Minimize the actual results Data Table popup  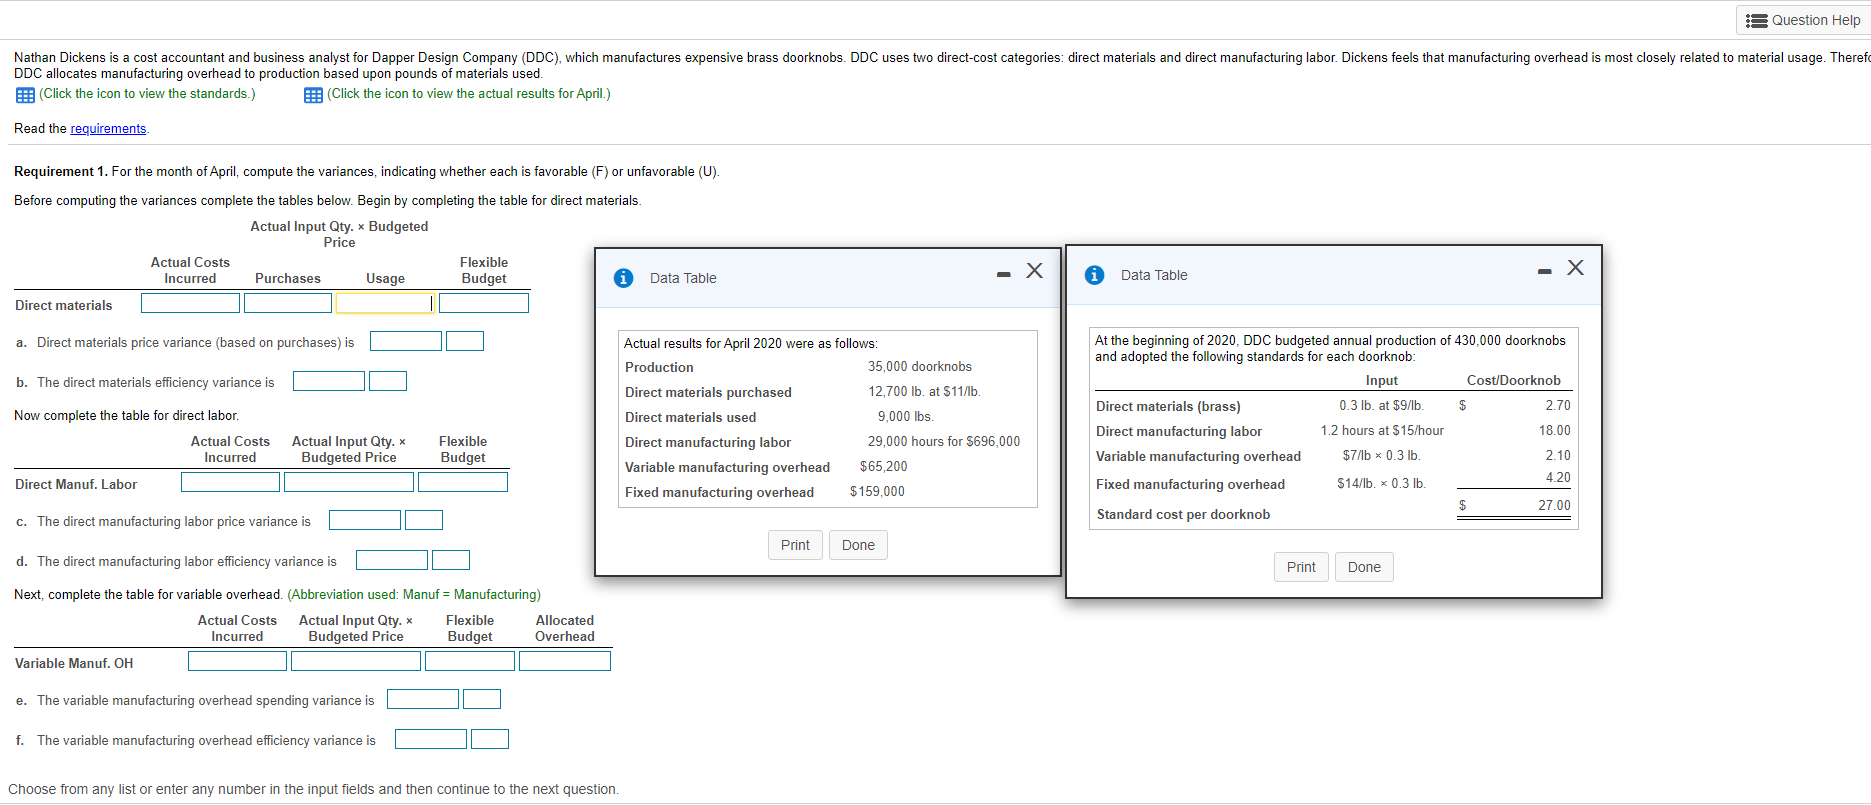point(1003,274)
